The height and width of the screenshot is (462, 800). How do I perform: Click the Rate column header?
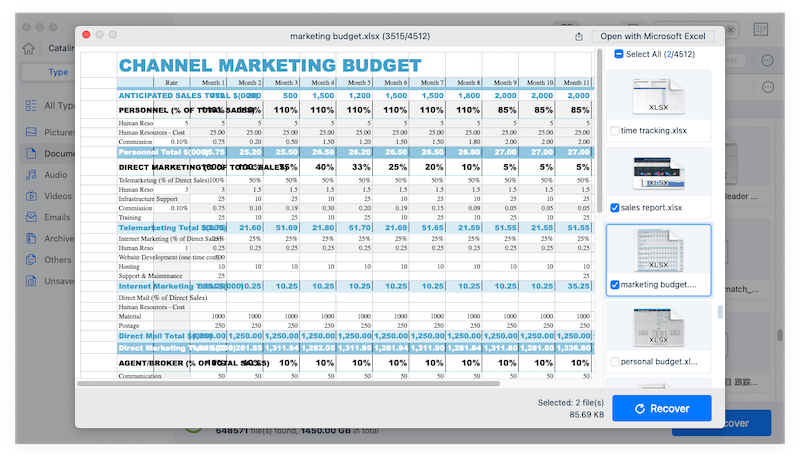[x=171, y=83]
